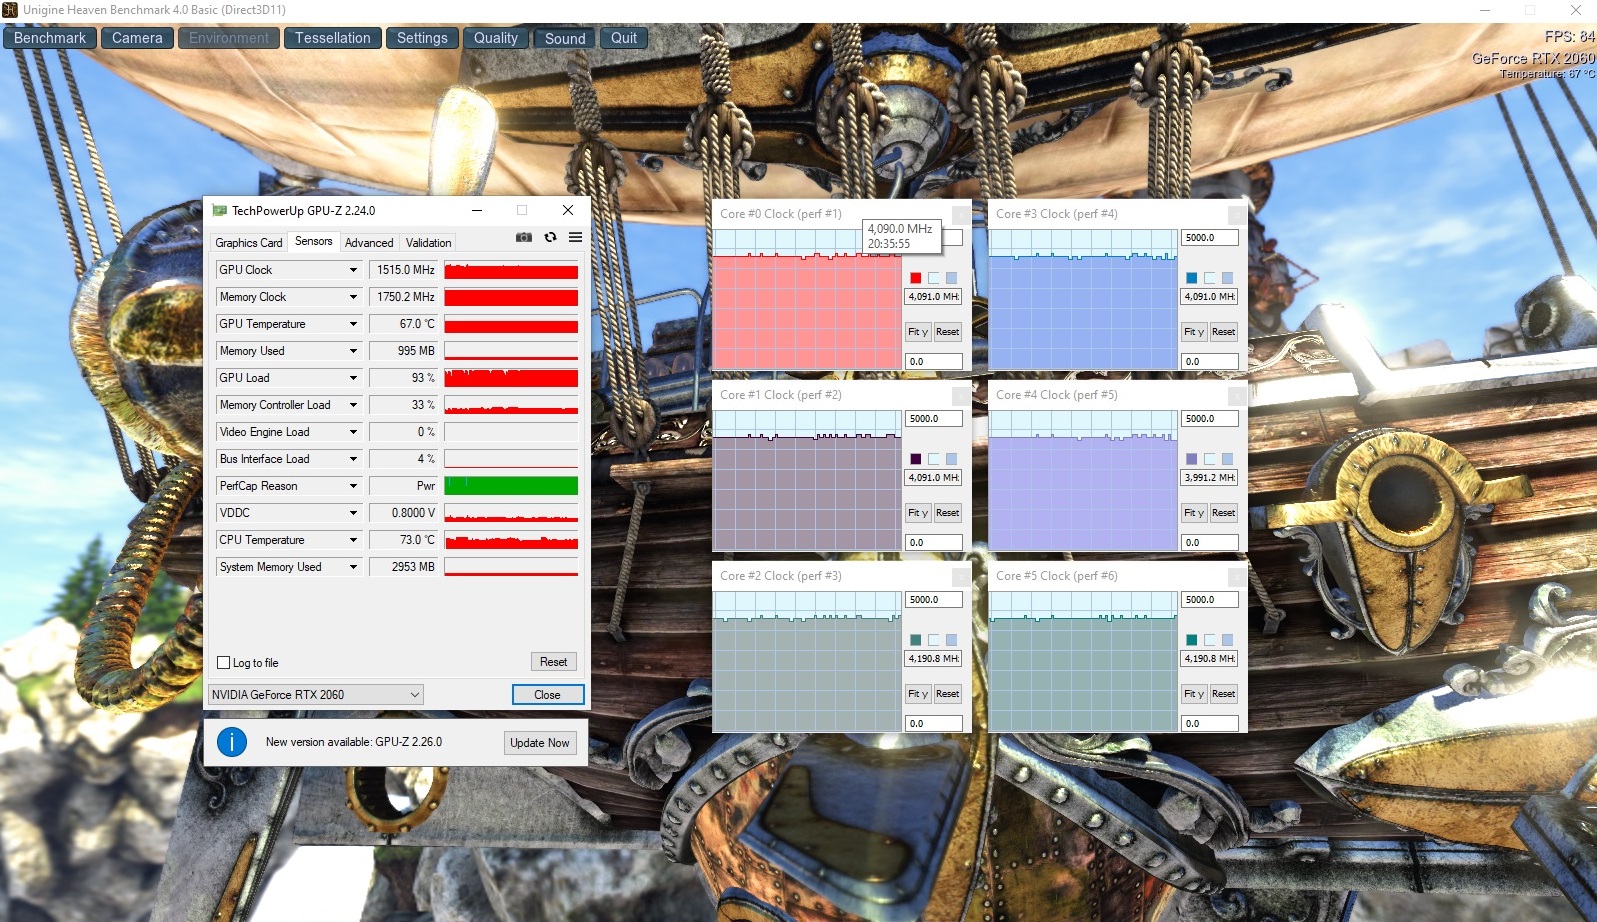Open the VDDC sensor dropdown

point(353,513)
